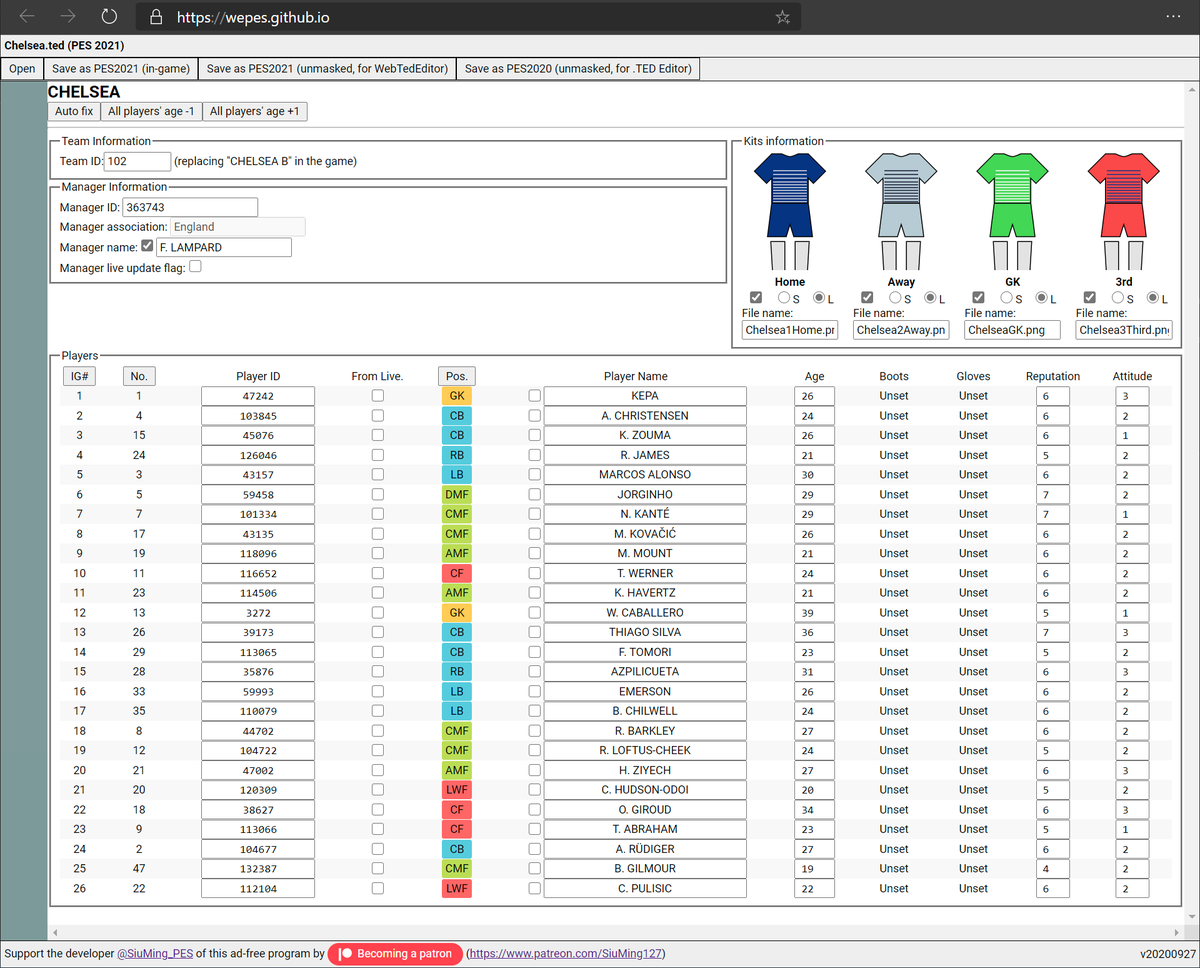This screenshot has width=1200, height=968.
Task: Click the address bar URL wepes.github.io
Action: click(x=253, y=18)
